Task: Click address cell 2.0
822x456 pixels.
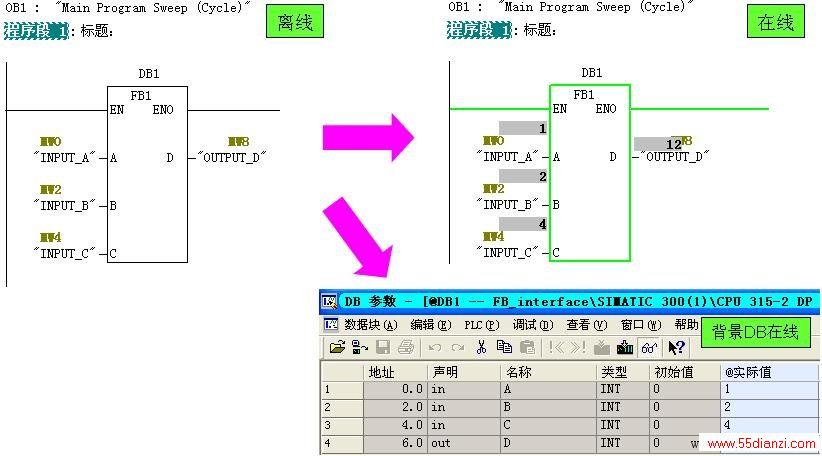Action: tap(395, 407)
